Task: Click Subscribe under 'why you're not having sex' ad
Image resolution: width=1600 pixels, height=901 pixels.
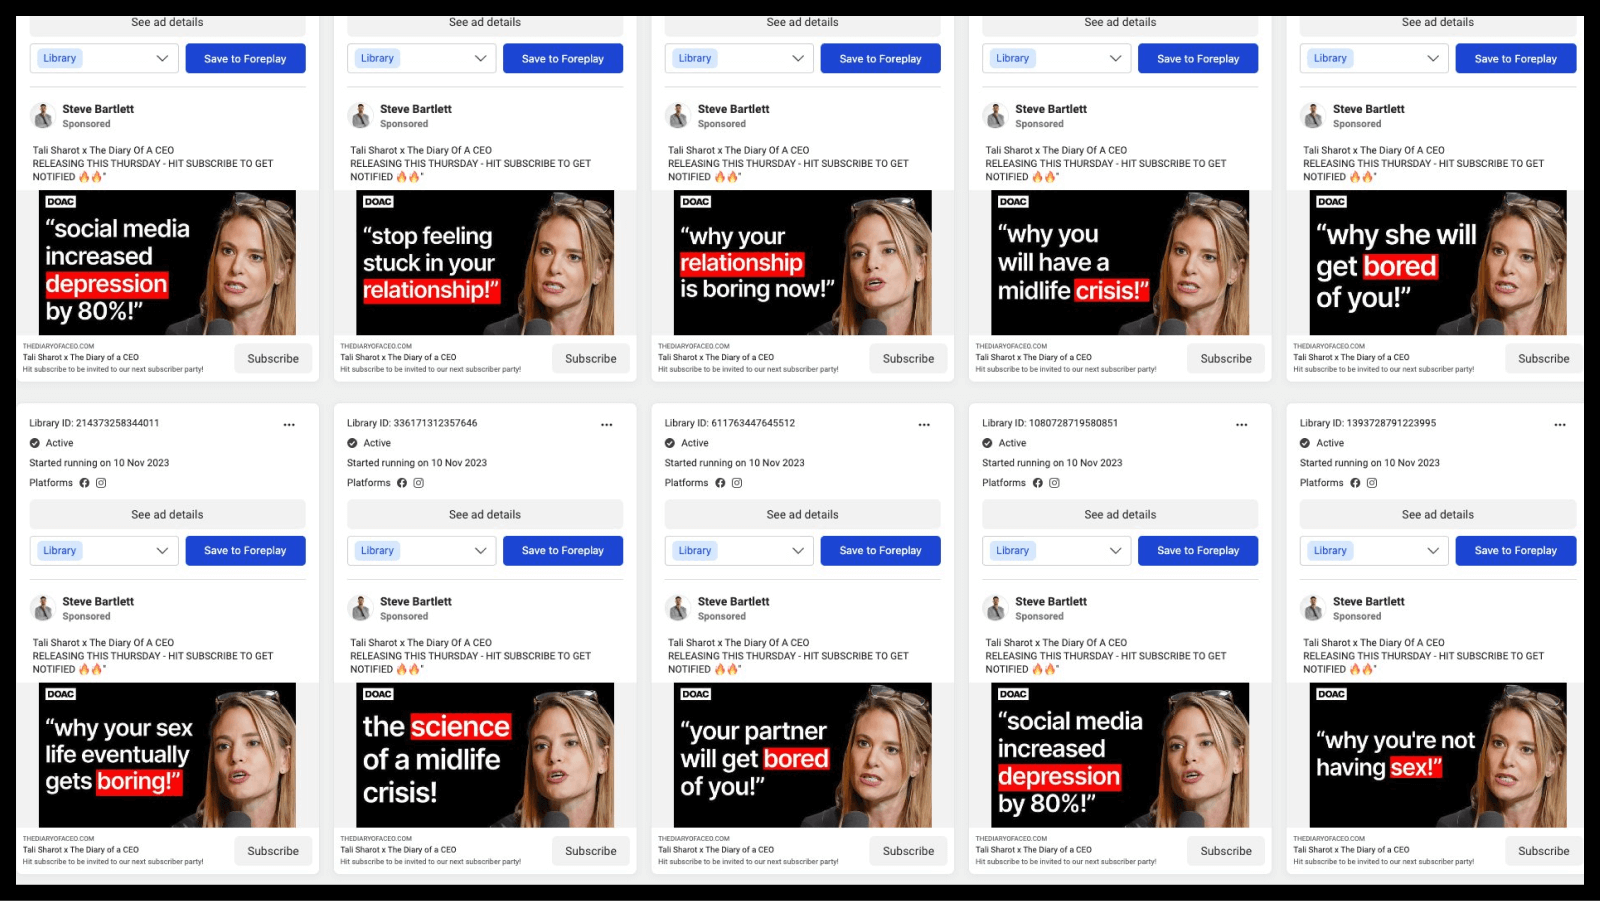Action: (1544, 851)
